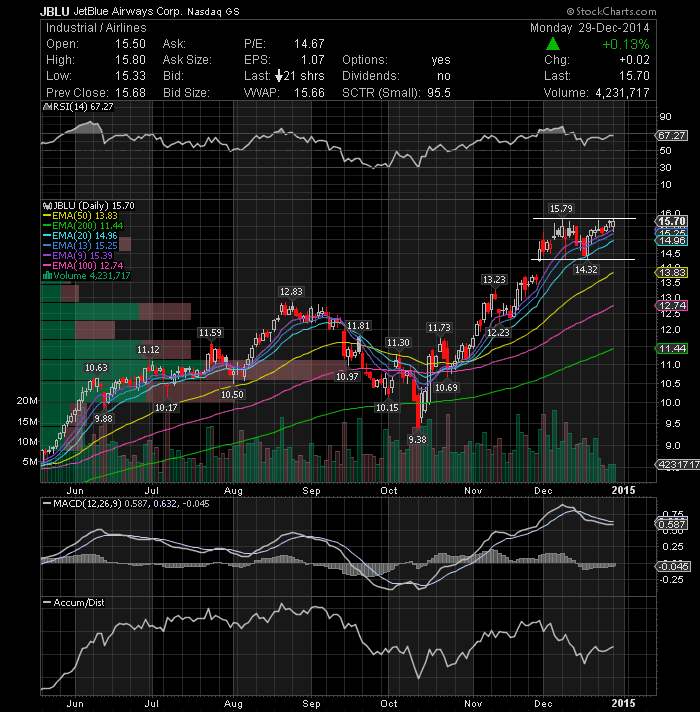Click the '10.17' price annotation
Viewport: 700px width, 712px height.
[166, 408]
